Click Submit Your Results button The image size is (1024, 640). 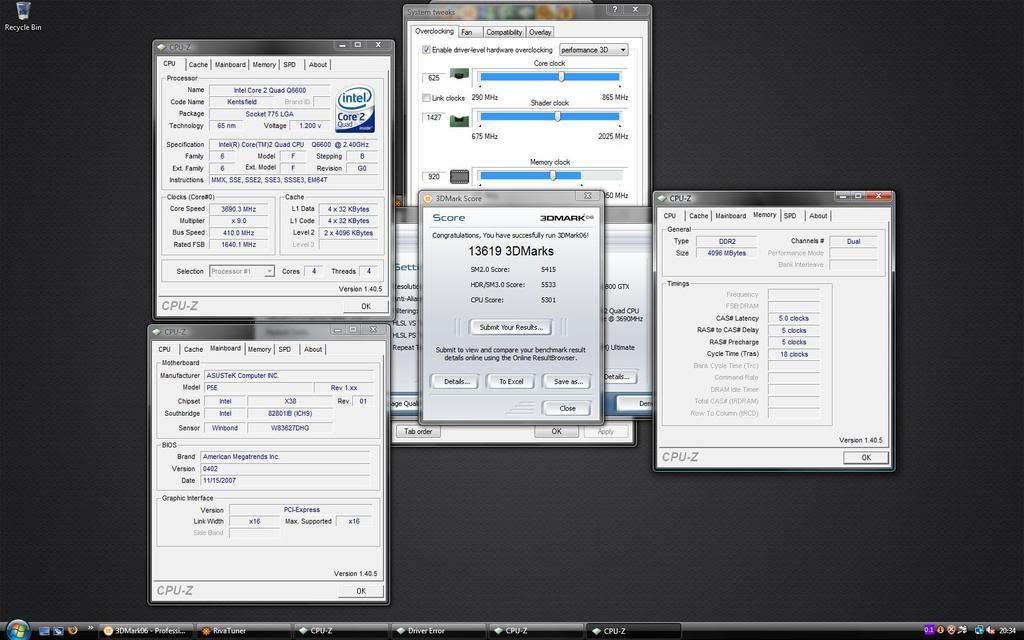click(511, 327)
